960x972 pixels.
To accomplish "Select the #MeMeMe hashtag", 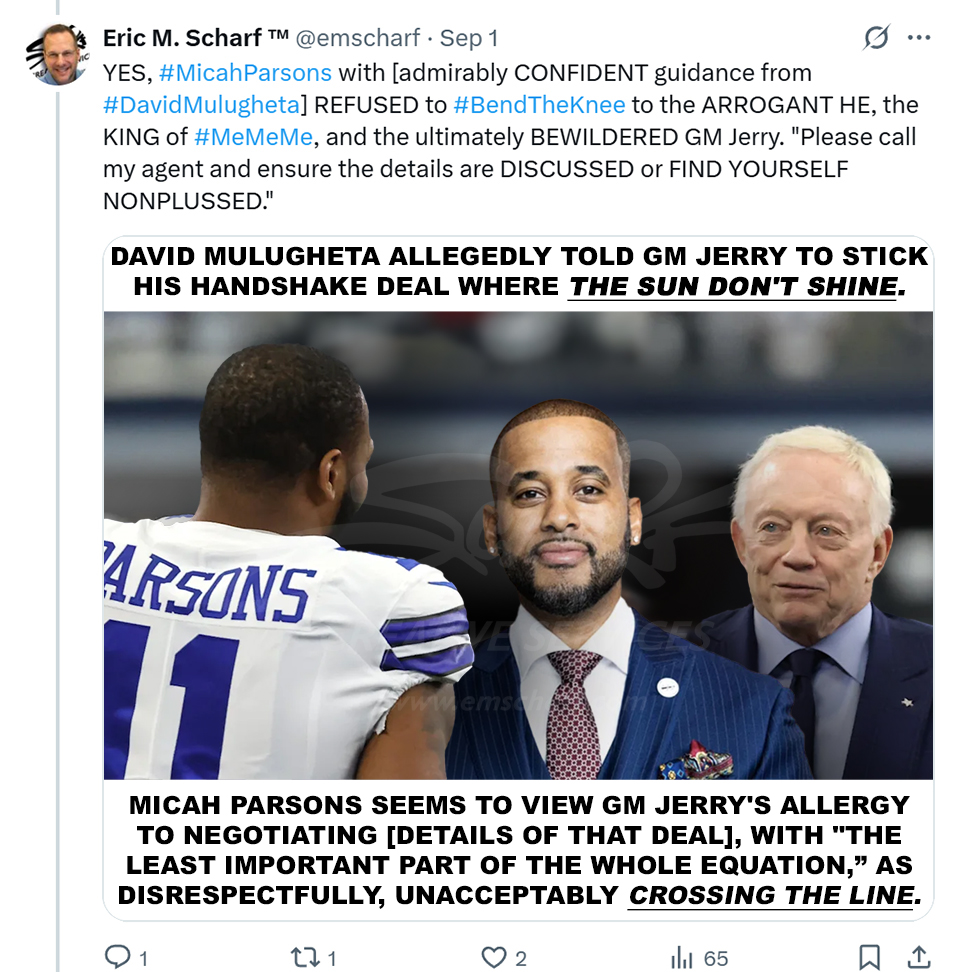I will pyautogui.click(x=254, y=136).
